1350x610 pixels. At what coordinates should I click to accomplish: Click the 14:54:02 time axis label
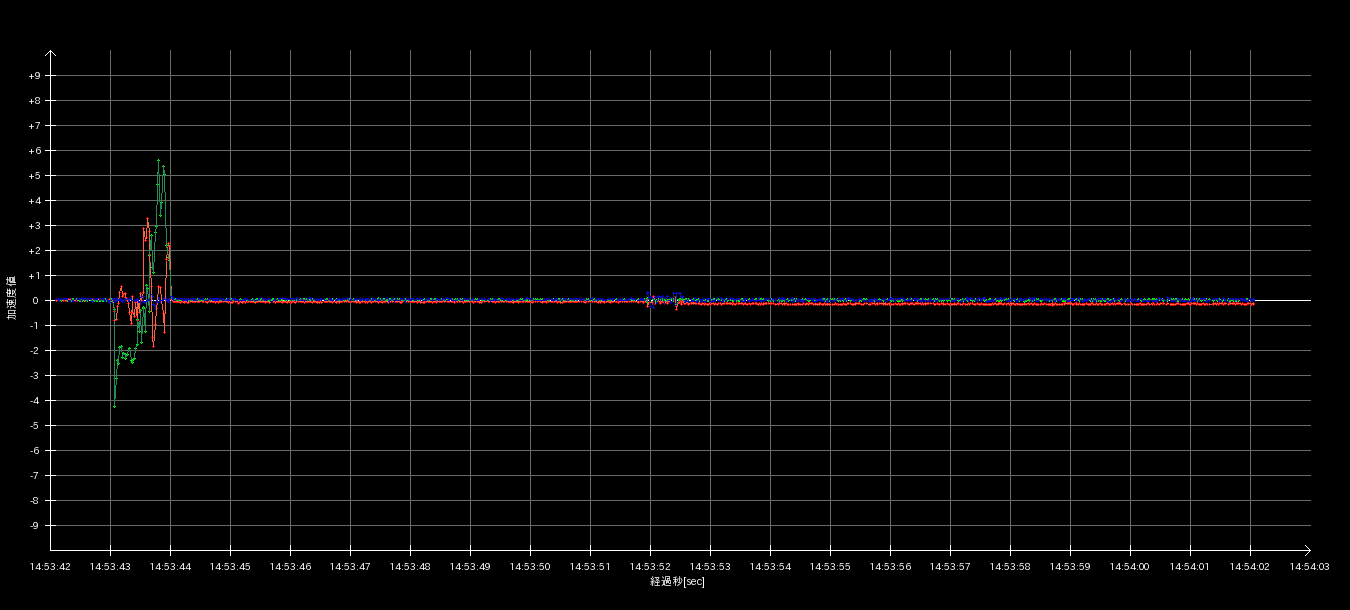pos(1250,567)
